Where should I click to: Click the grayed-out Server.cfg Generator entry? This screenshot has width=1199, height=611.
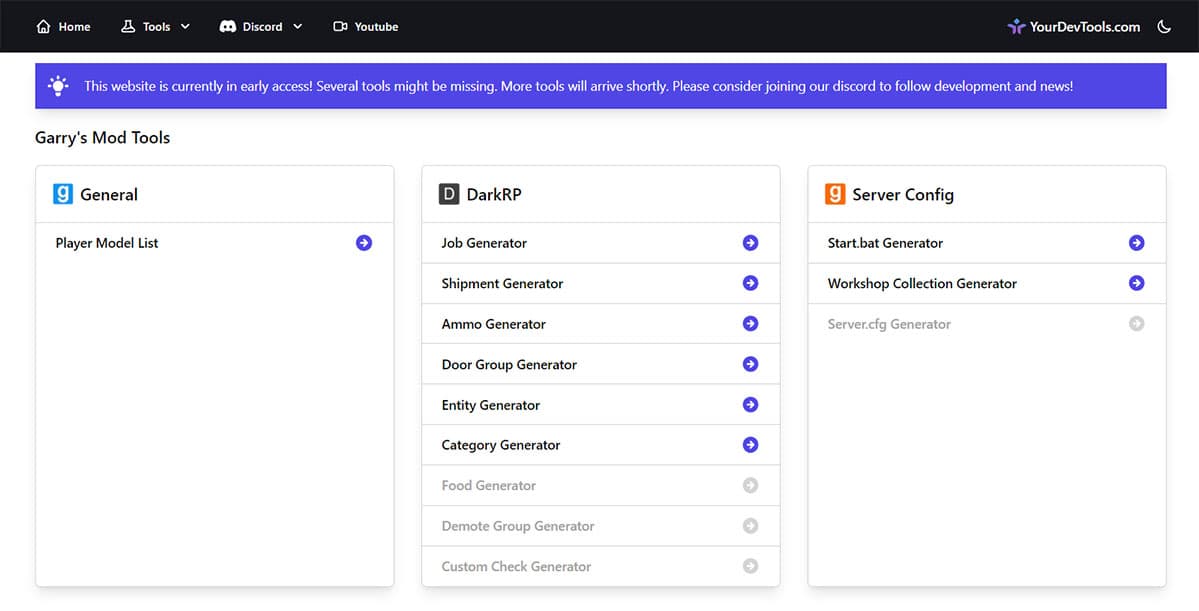point(889,323)
